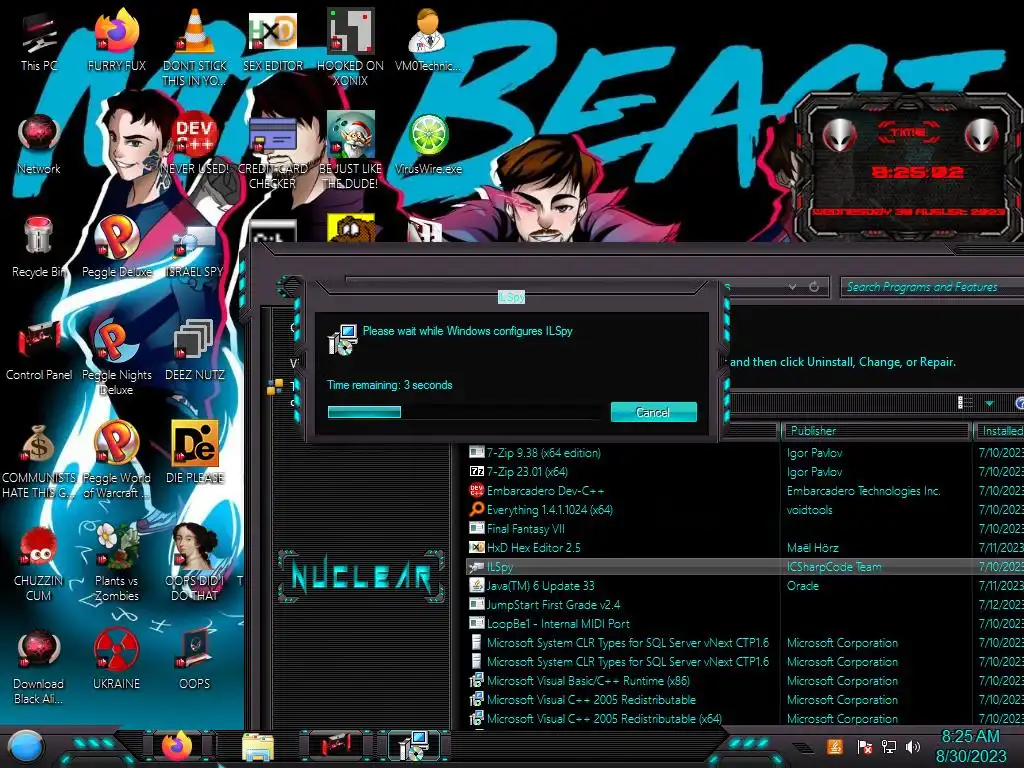Launch Peggle Nights Deluxe shortcut

pyautogui.click(x=116, y=357)
